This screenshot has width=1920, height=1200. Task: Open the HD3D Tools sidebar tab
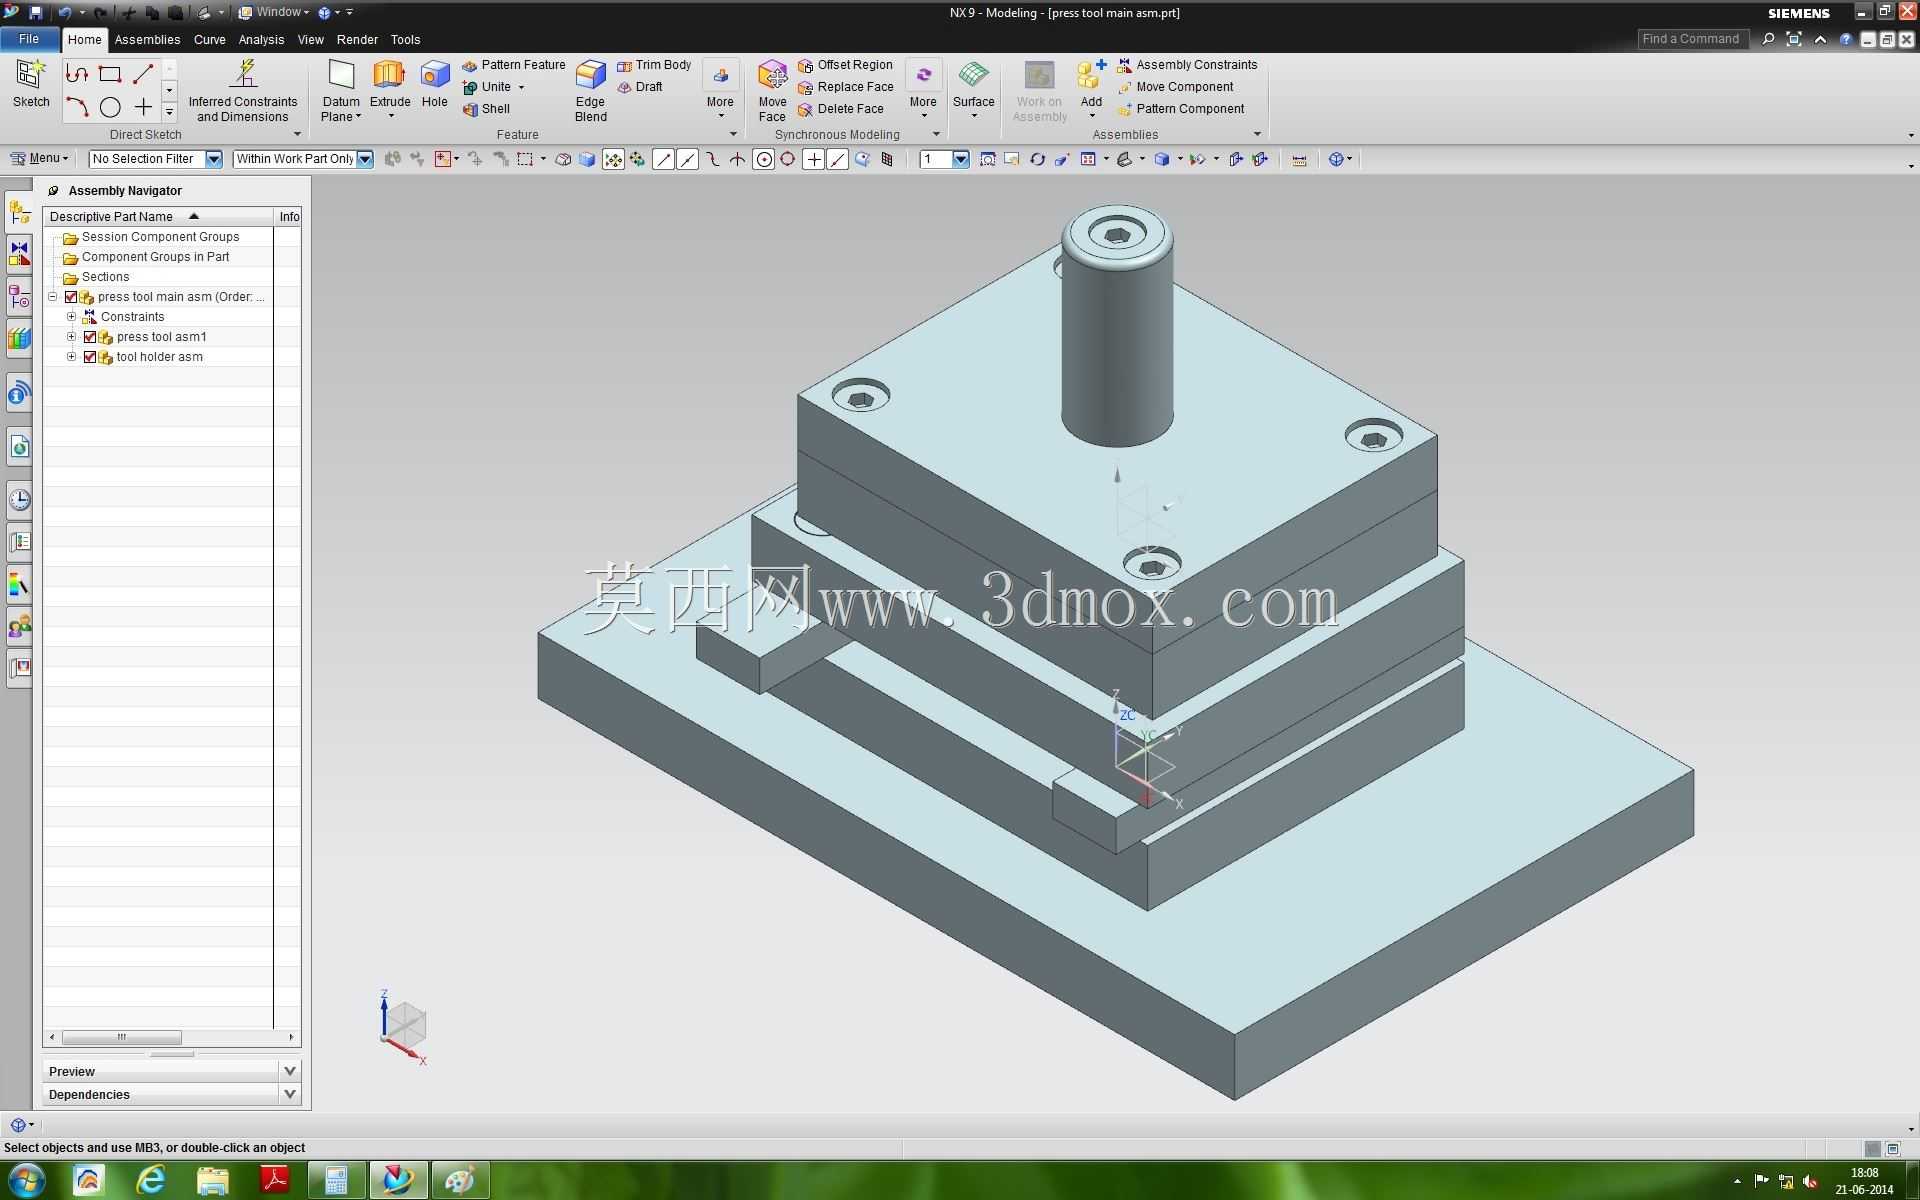click(19, 394)
